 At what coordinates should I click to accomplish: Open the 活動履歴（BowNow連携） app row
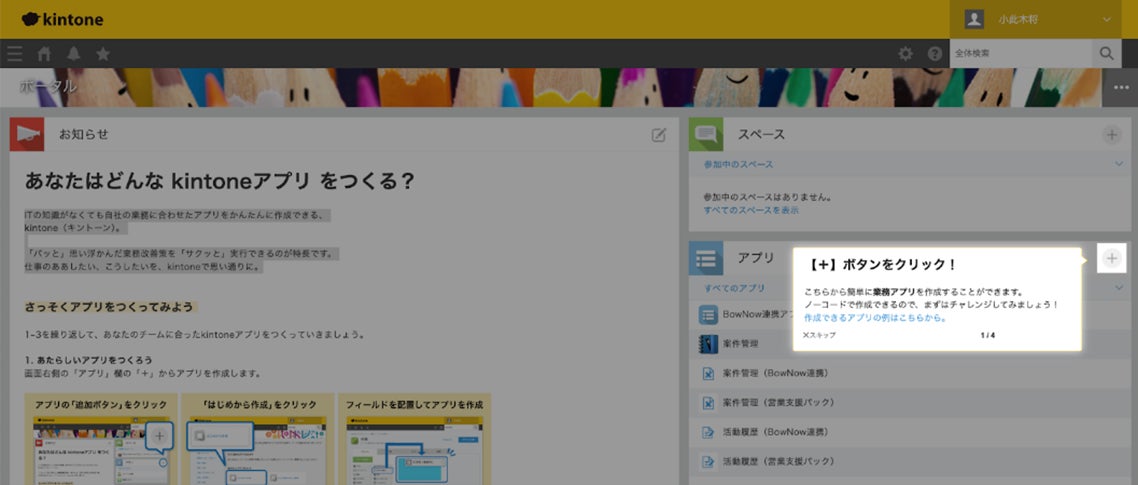[x=910, y=432]
